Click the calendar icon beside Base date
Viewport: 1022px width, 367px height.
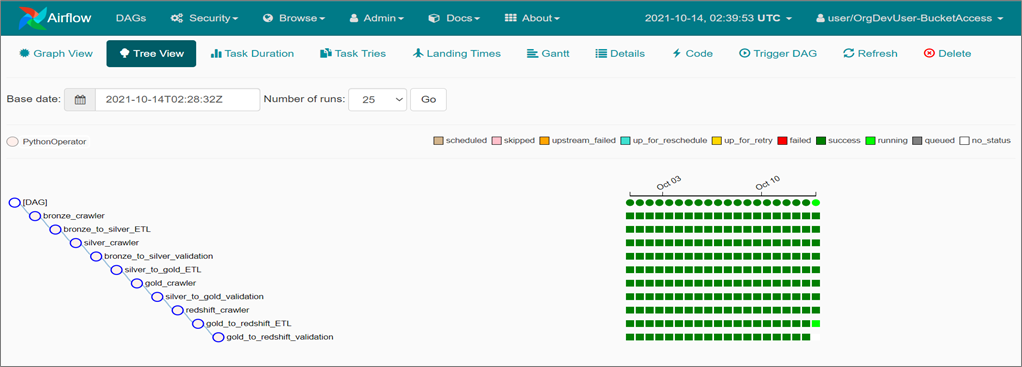click(x=80, y=100)
